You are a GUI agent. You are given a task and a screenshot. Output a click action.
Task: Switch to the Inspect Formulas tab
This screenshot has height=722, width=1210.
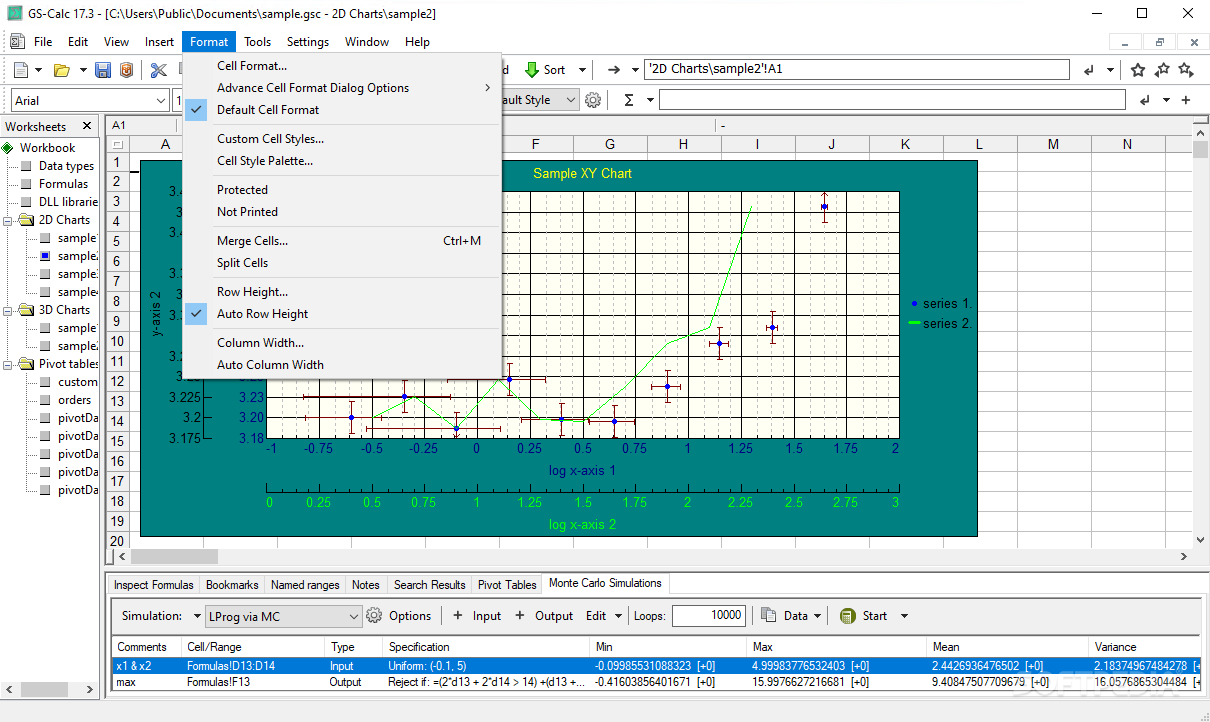click(x=153, y=585)
